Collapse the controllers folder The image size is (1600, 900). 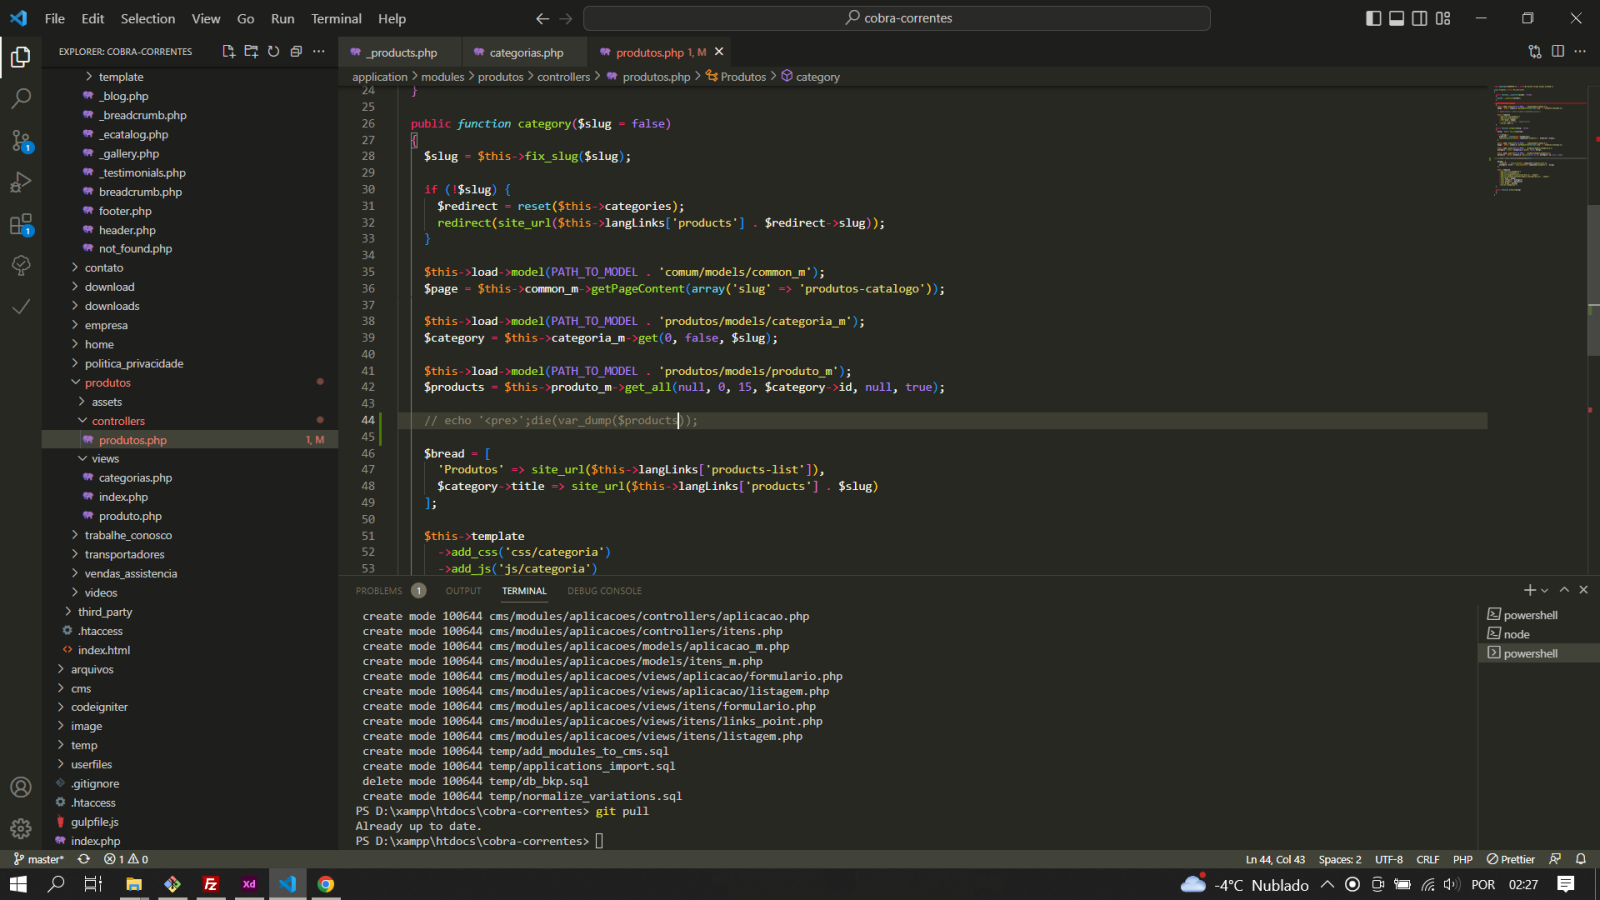click(118, 421)
